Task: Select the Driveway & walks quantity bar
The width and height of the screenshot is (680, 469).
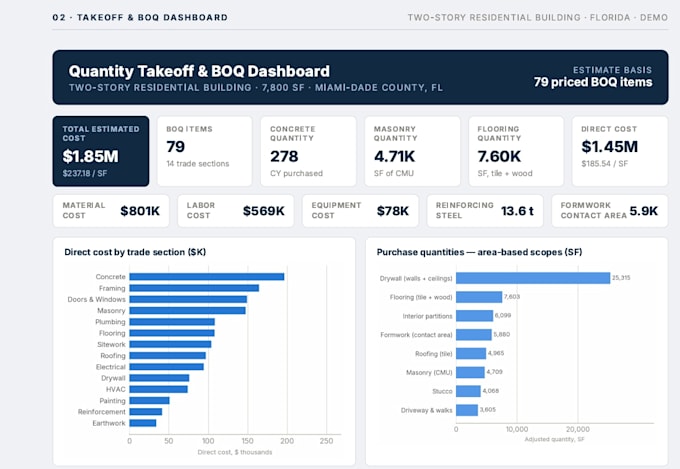Action: tap(467, 410)
